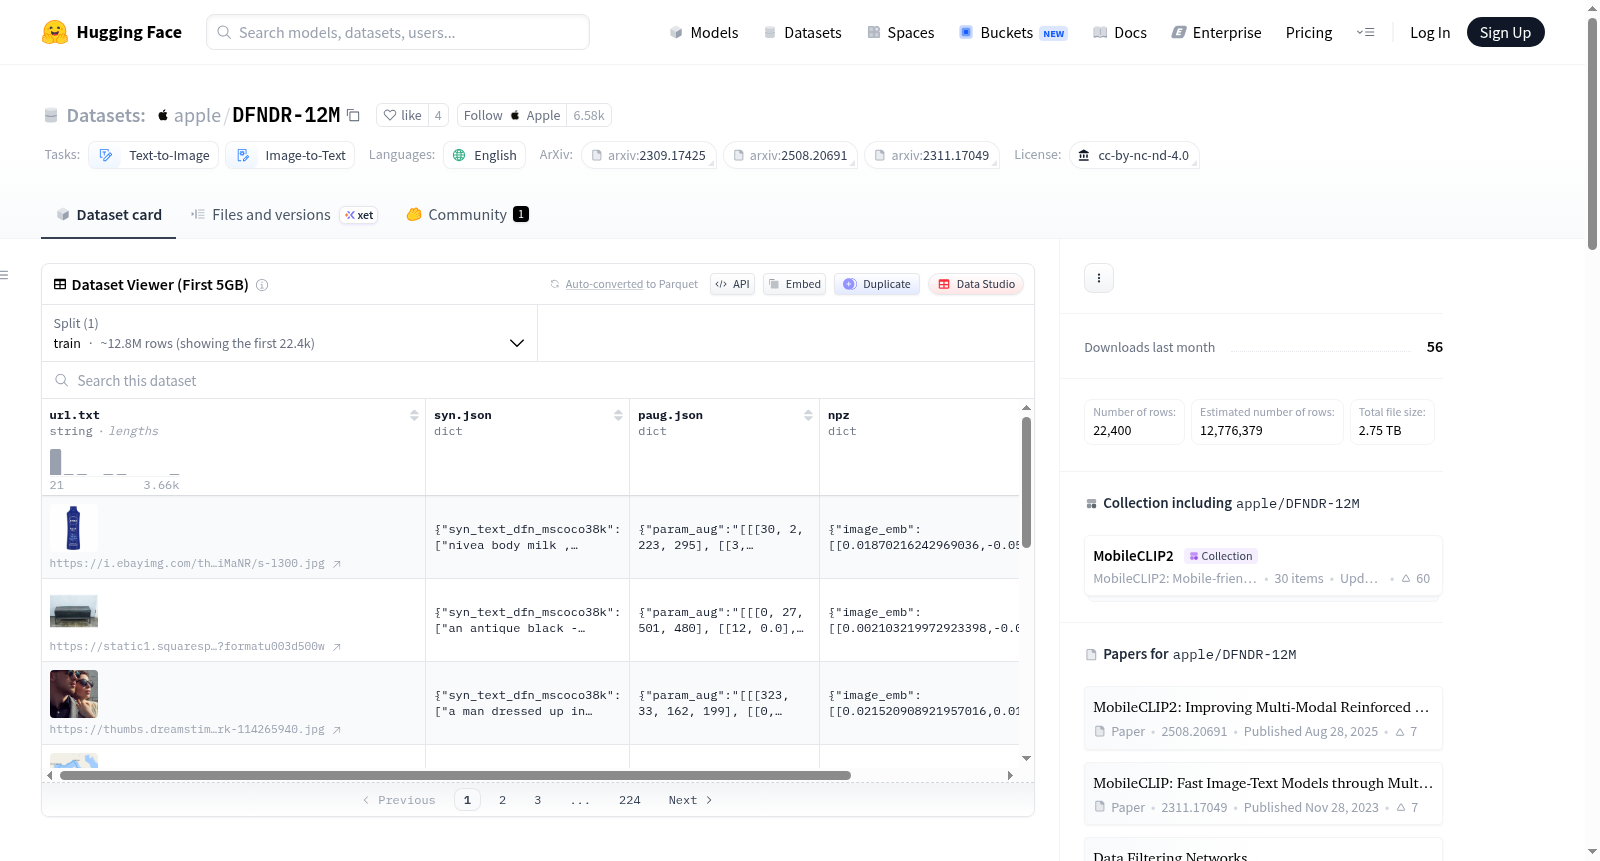1600x861 pixels.
Task: Expand the left sidebar handle icon
Action: 4,275
